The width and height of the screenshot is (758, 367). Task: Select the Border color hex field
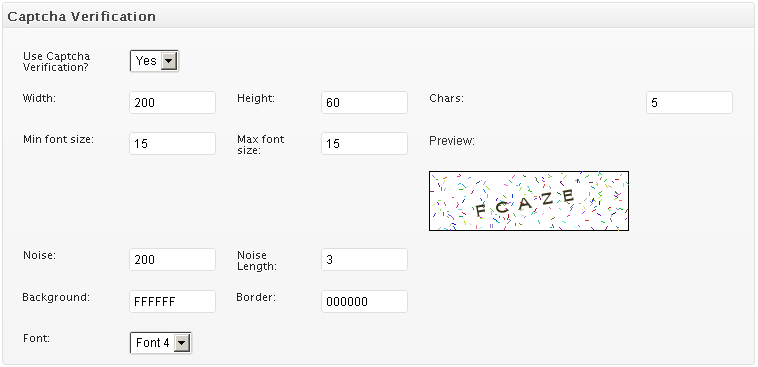point(364,302)
